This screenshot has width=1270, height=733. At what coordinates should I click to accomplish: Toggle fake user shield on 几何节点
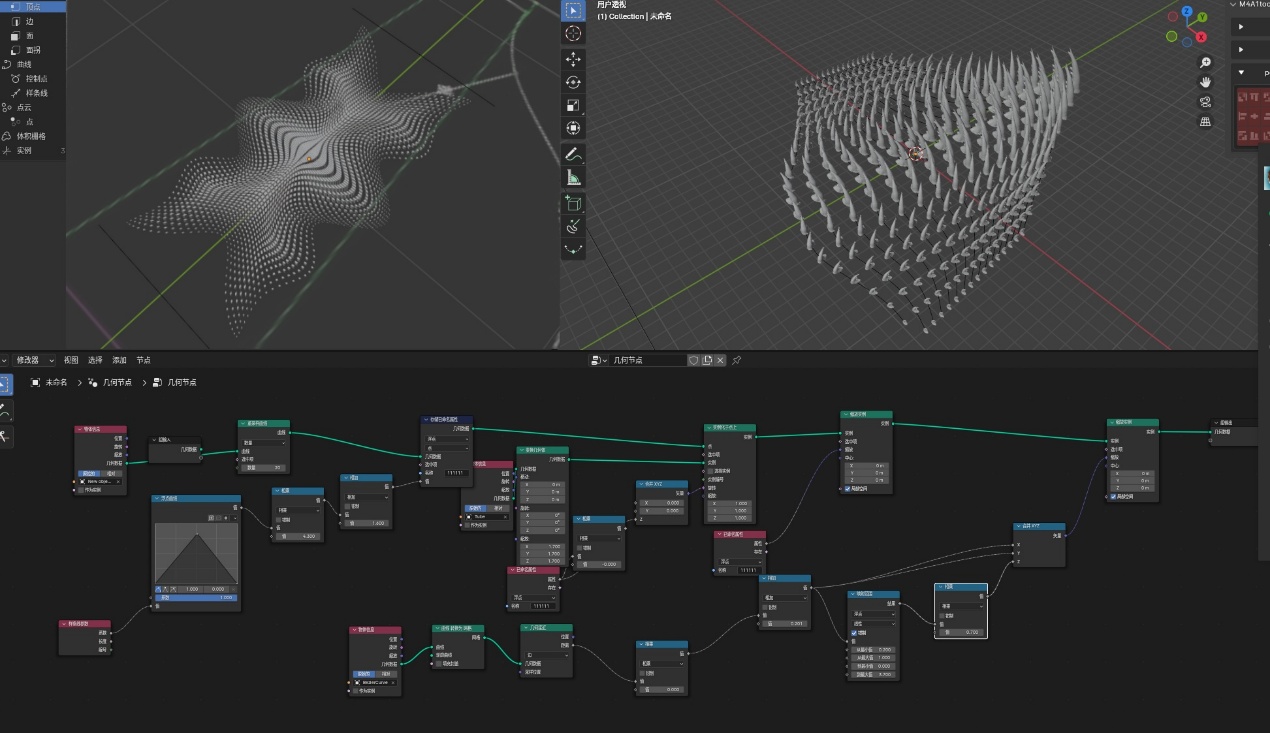[693, 360]
